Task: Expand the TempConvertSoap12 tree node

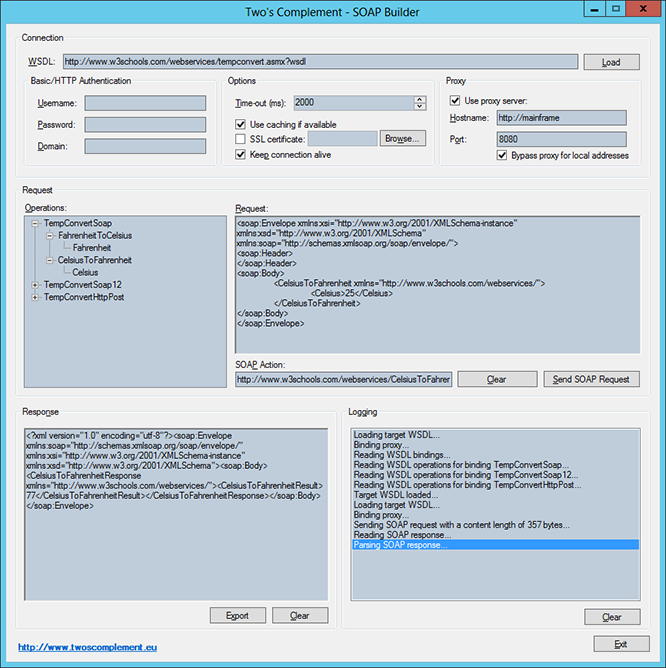Action: click(35, 285)
